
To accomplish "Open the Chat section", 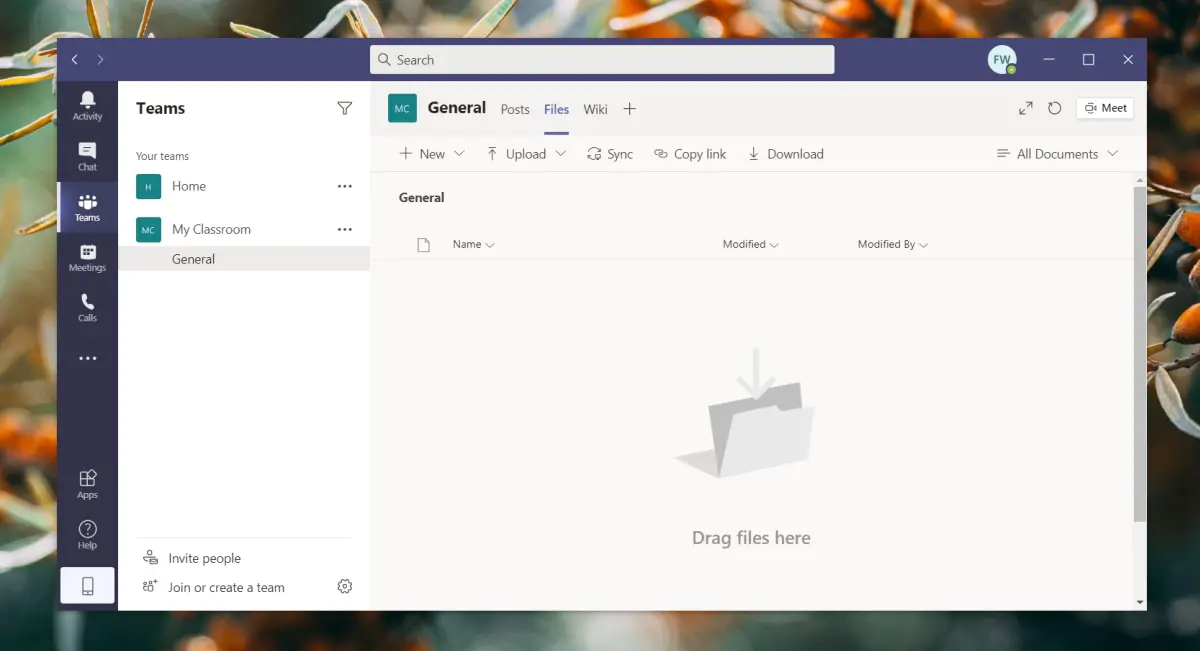I will pos(87,155).
